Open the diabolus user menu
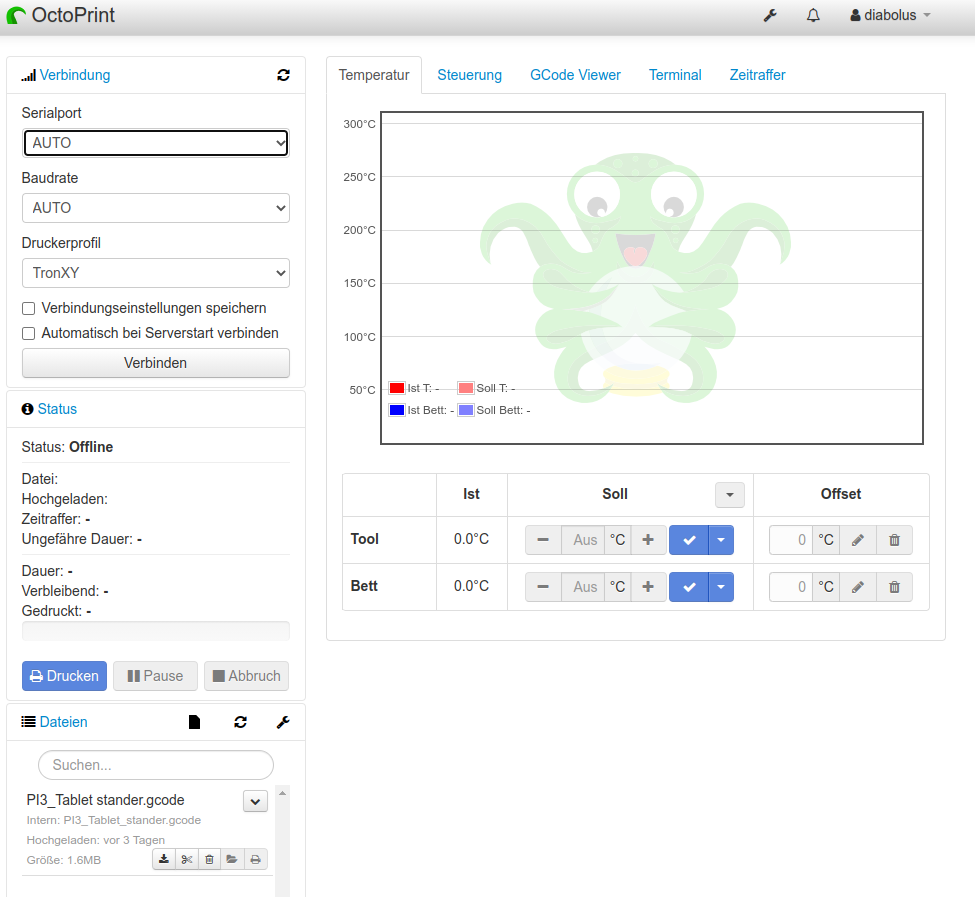 (x=890, y=16)
